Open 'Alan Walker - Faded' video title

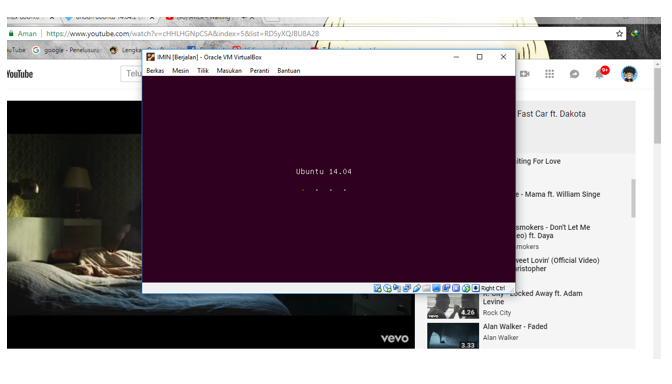pyautogui.click(x=515, y=327)
